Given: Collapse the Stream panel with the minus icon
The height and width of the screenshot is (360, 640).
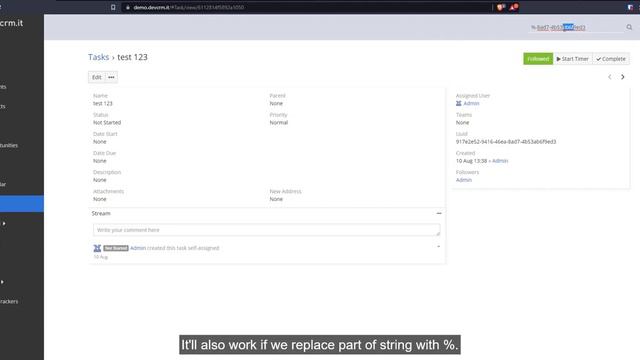Looking at the screenshot, I should point(439,213).
